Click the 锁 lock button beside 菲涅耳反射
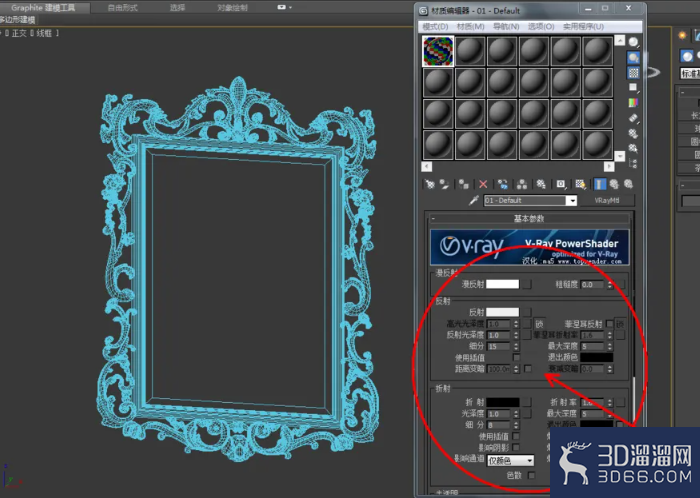Screen dimensions: 700x498 620,324
